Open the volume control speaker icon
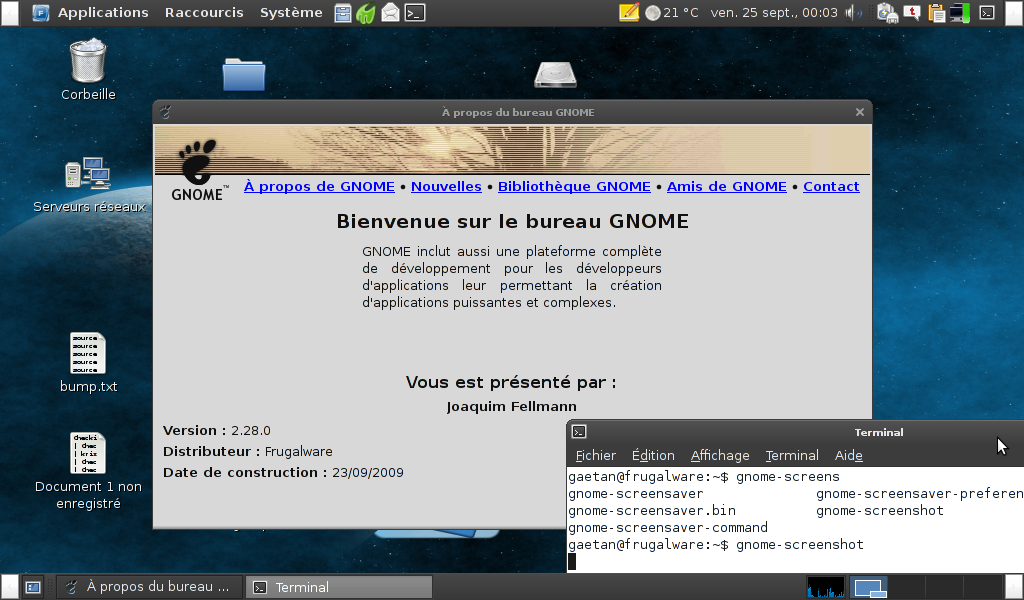This screenshot has height=600, width=1024. click(852, 12)
